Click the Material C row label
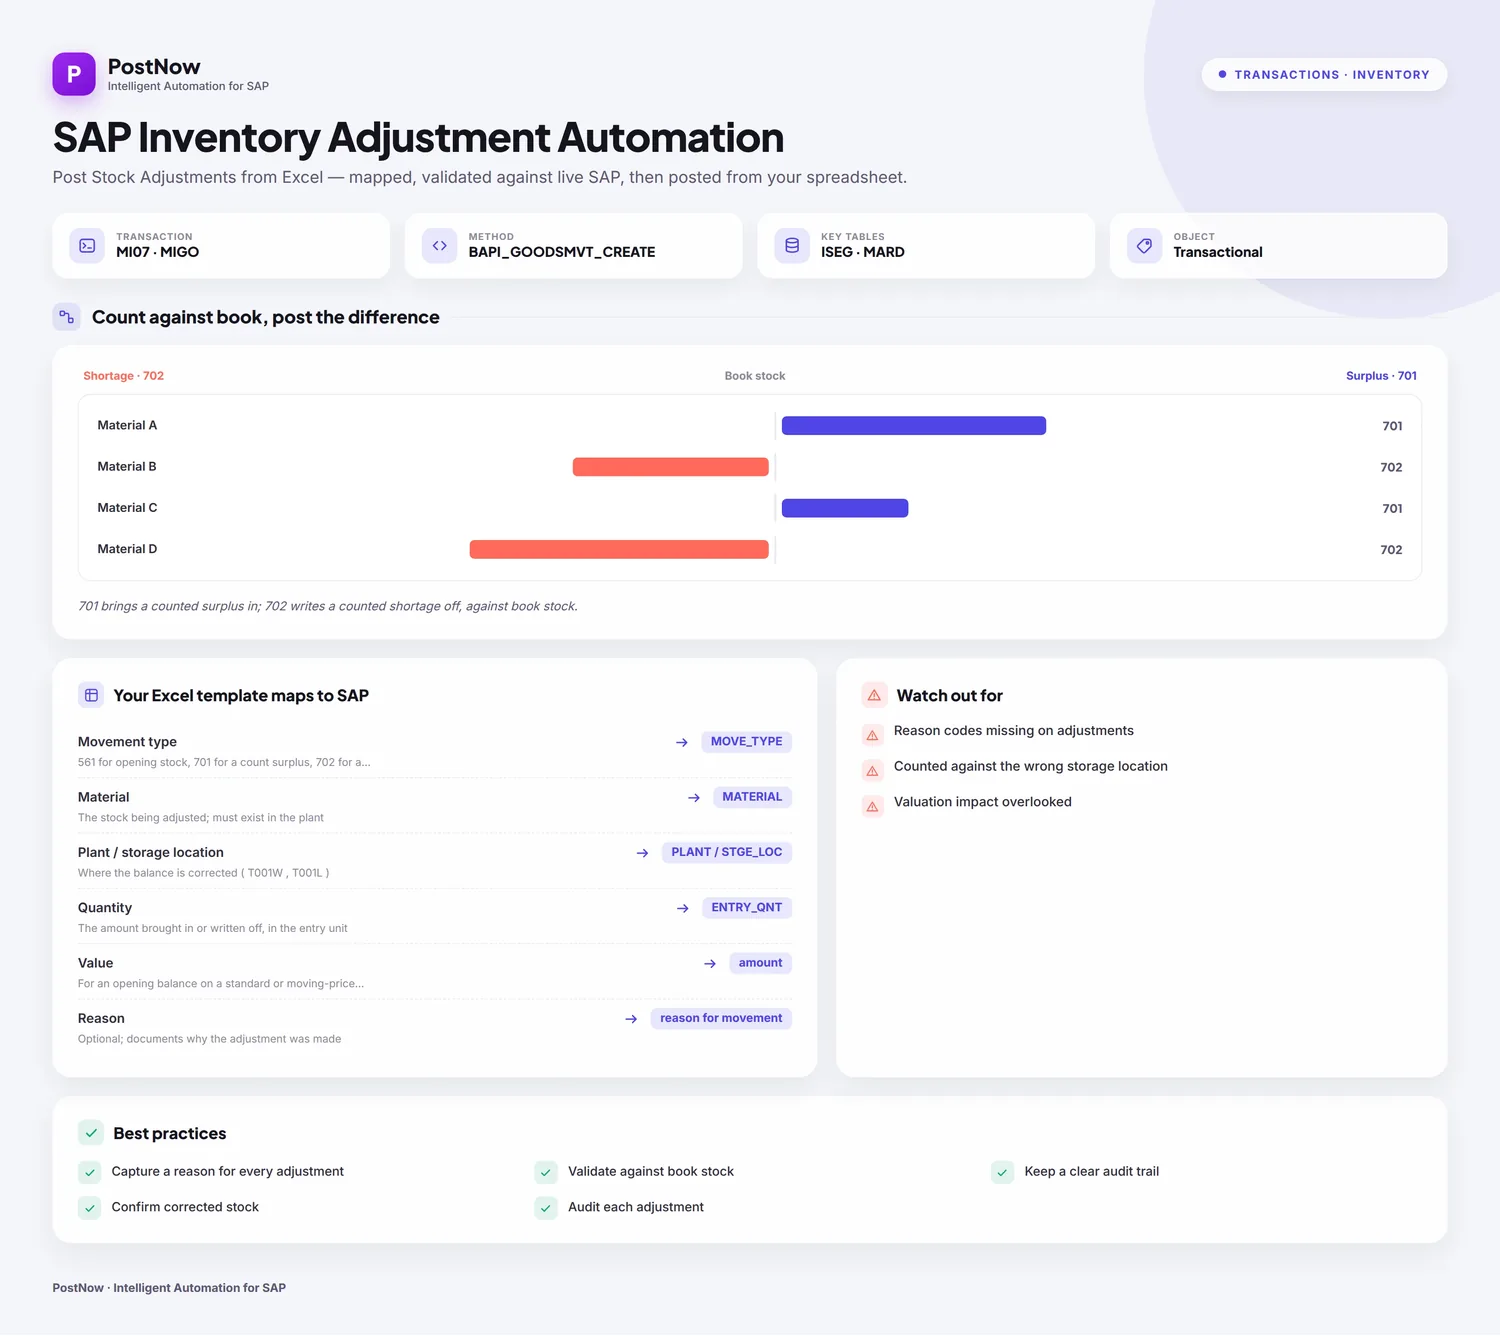Image resolution: width=1500 pixels, height=1336 pixels. point(127,508)
